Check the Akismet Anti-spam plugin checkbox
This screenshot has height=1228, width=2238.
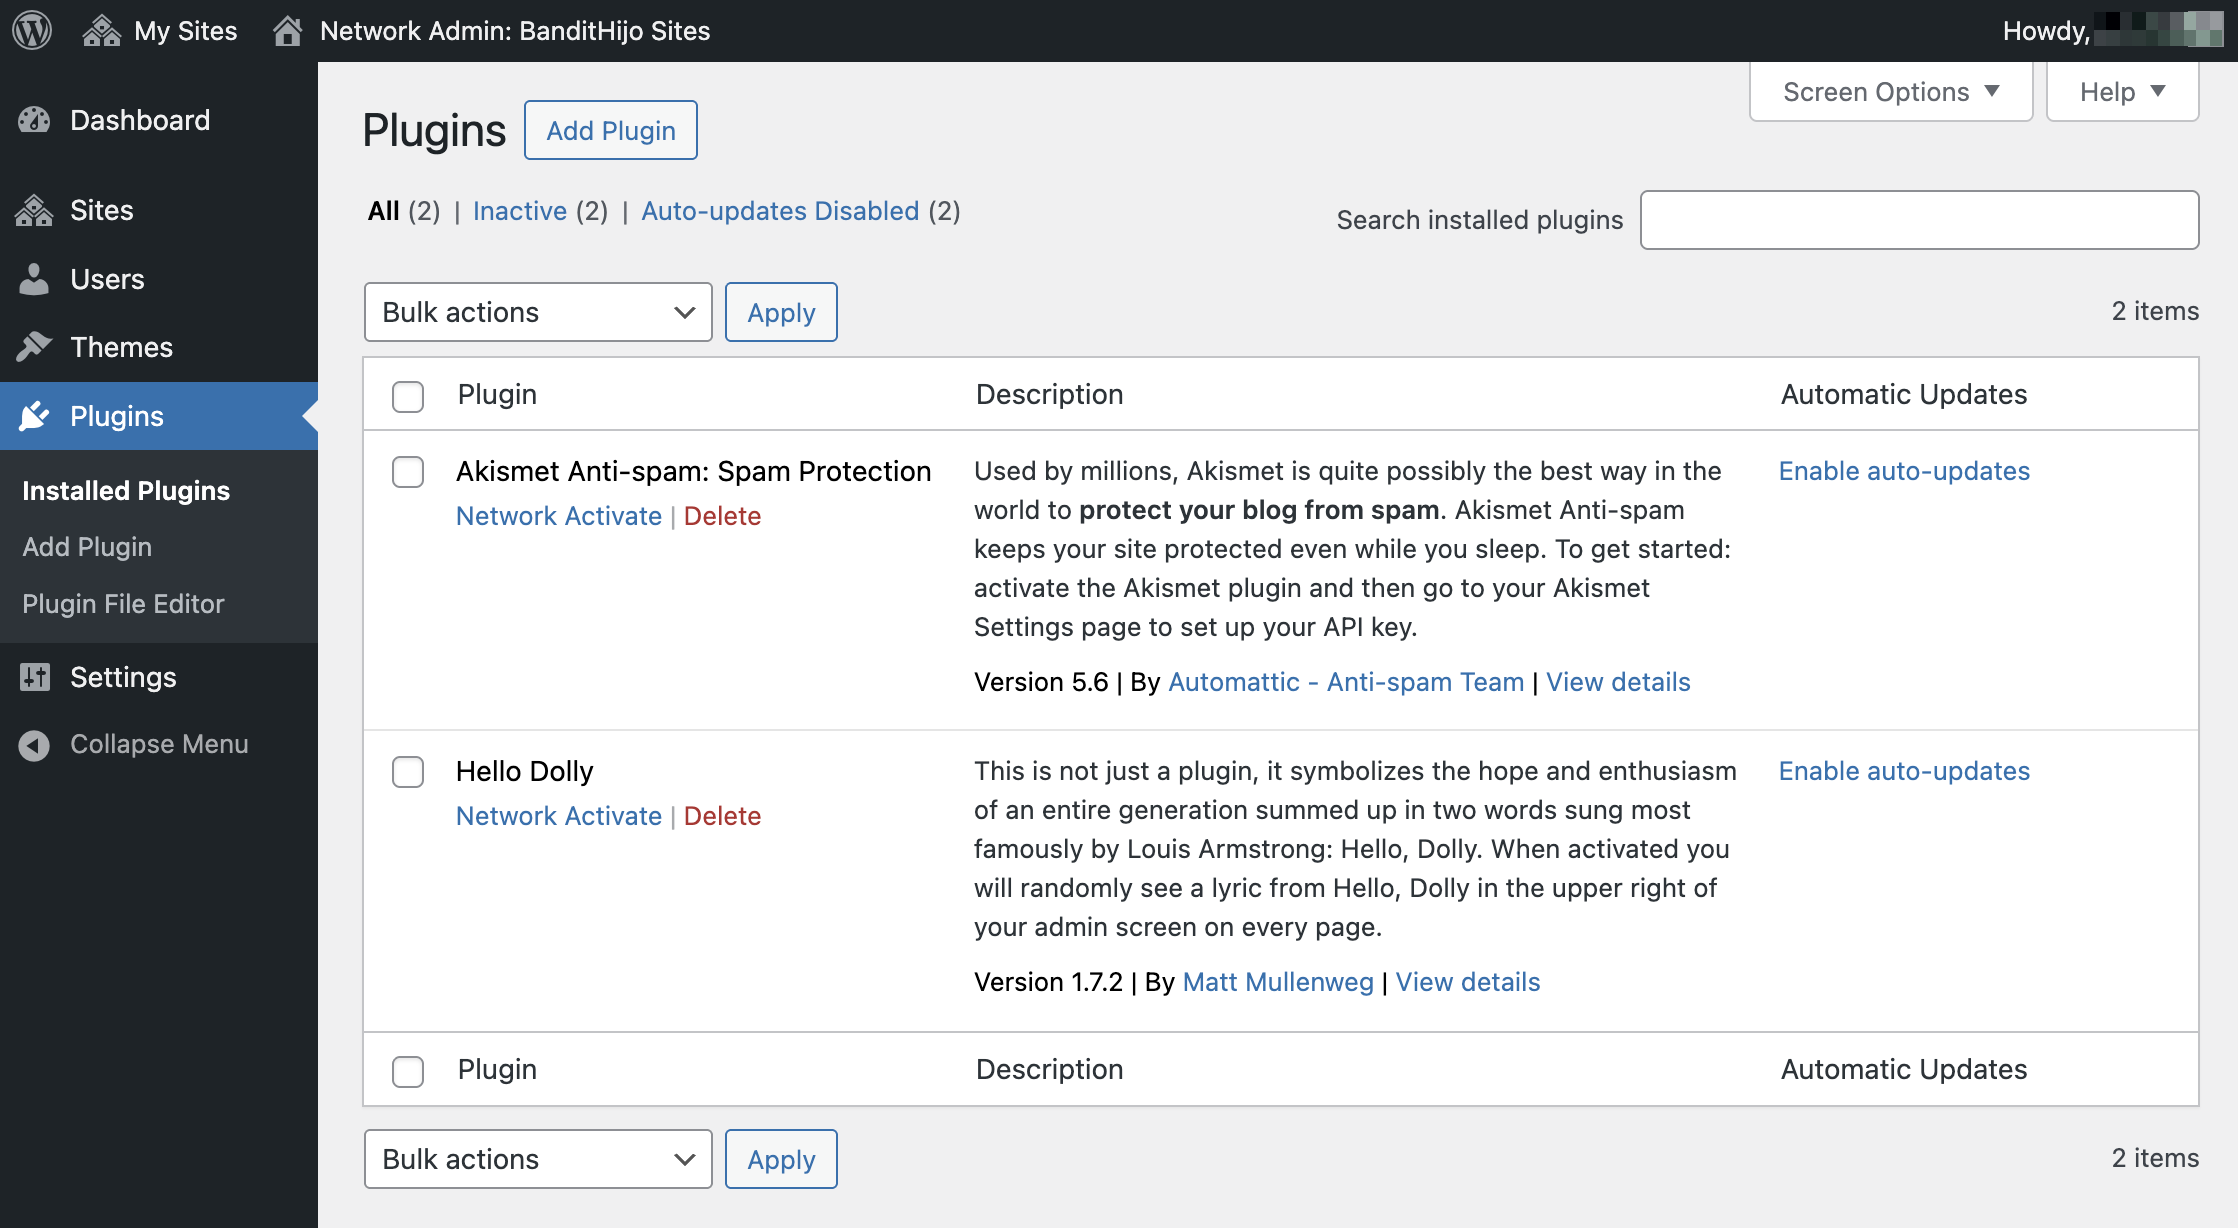[x=408, y=472]
